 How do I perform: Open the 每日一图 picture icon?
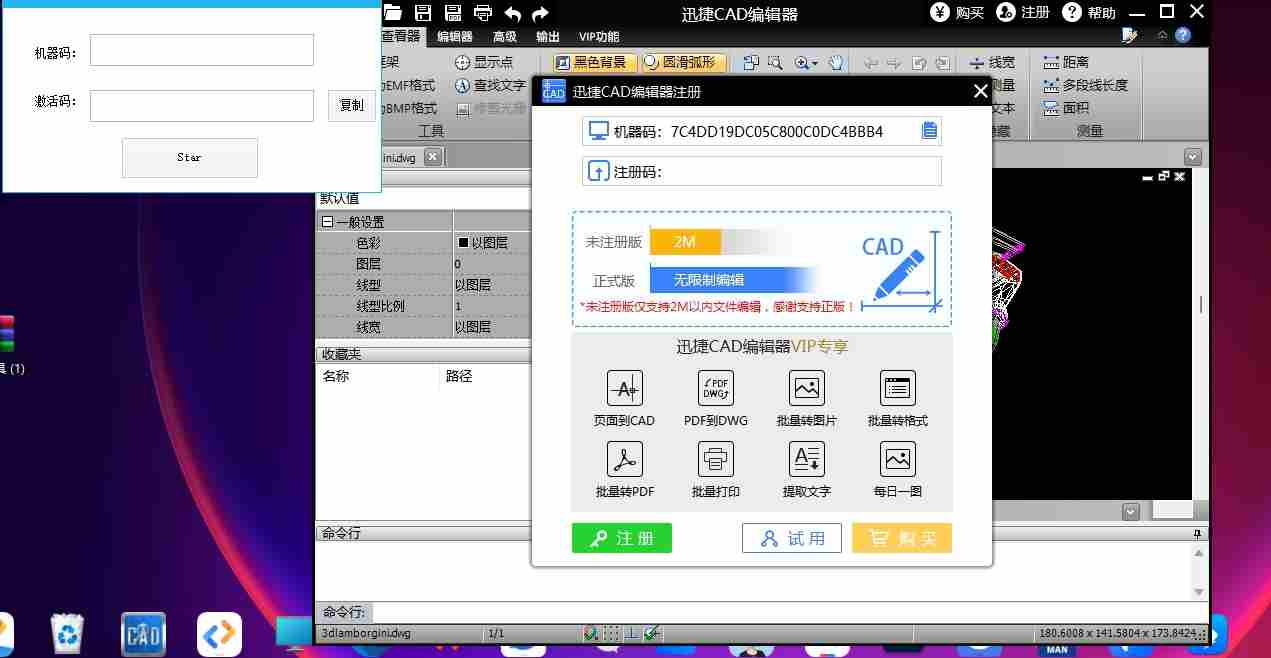tap(898, 459)
